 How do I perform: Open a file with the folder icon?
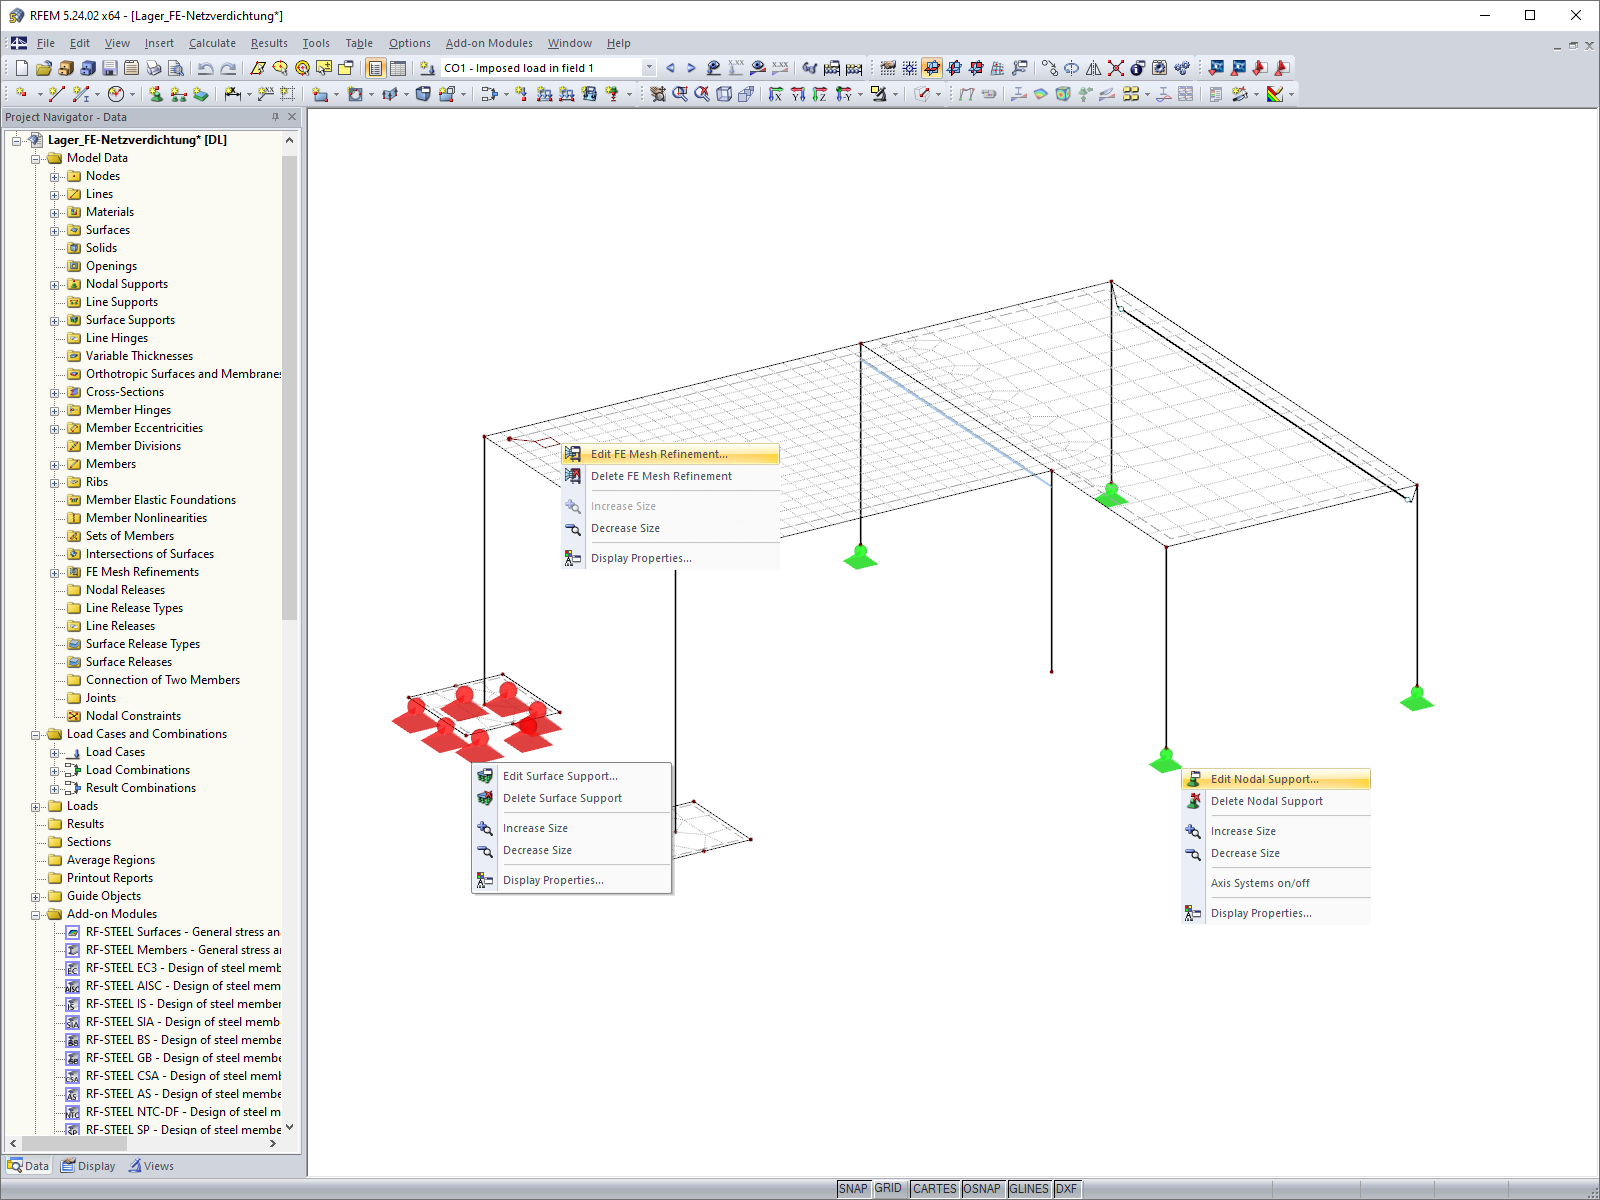tap(44, 68)
